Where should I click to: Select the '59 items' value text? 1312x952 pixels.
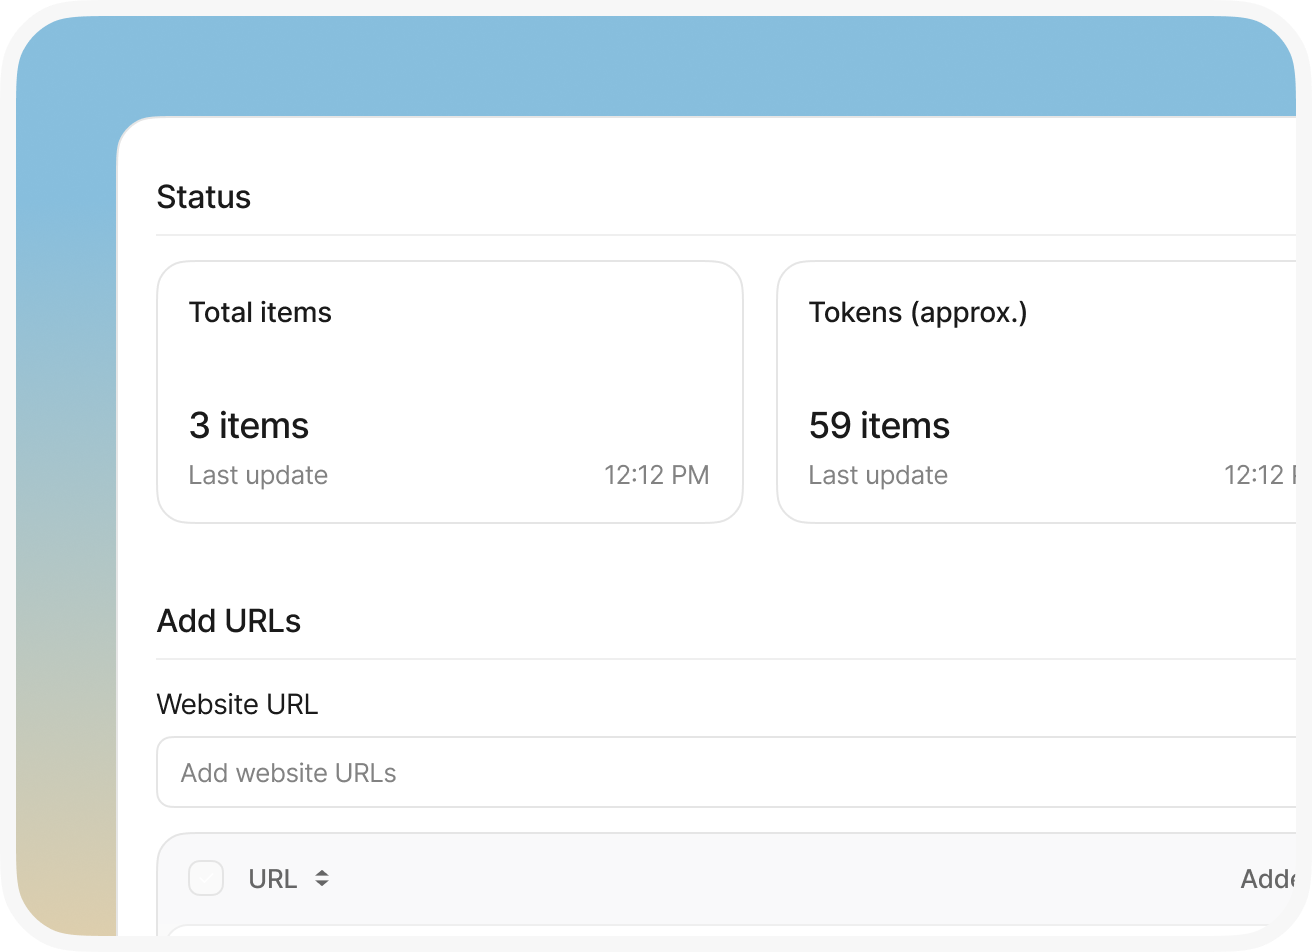pos(879,426)
